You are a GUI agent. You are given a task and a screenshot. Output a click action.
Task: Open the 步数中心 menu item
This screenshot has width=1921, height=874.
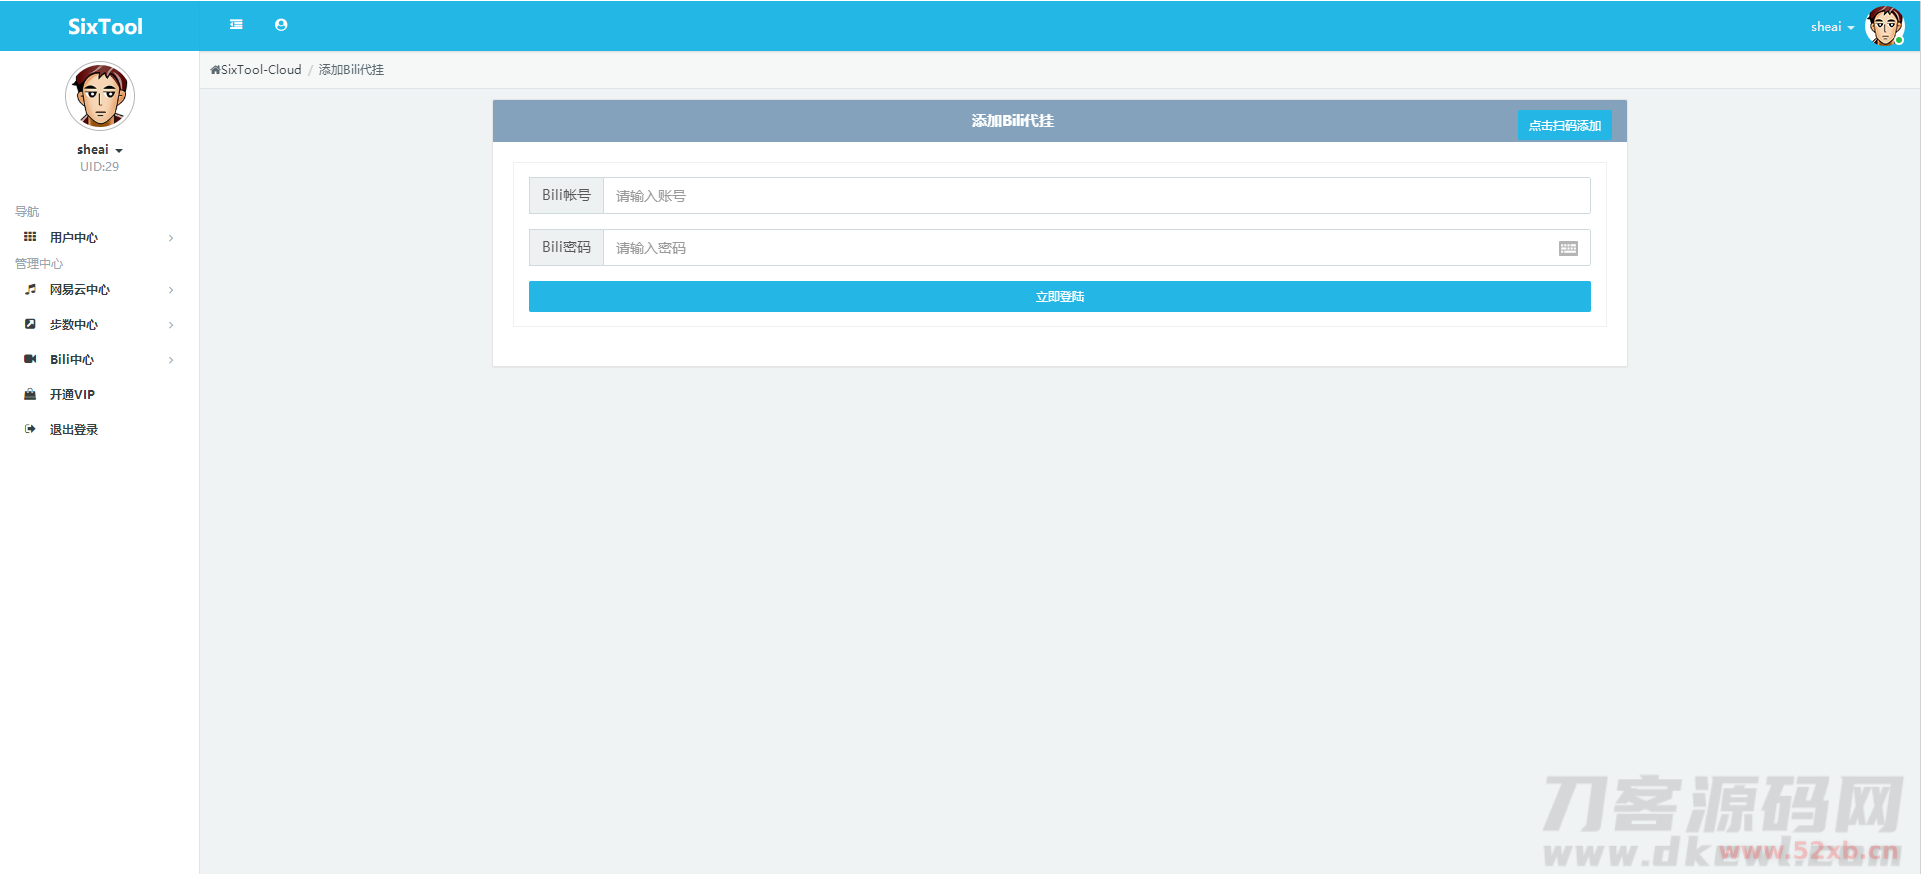pos(74,325)
